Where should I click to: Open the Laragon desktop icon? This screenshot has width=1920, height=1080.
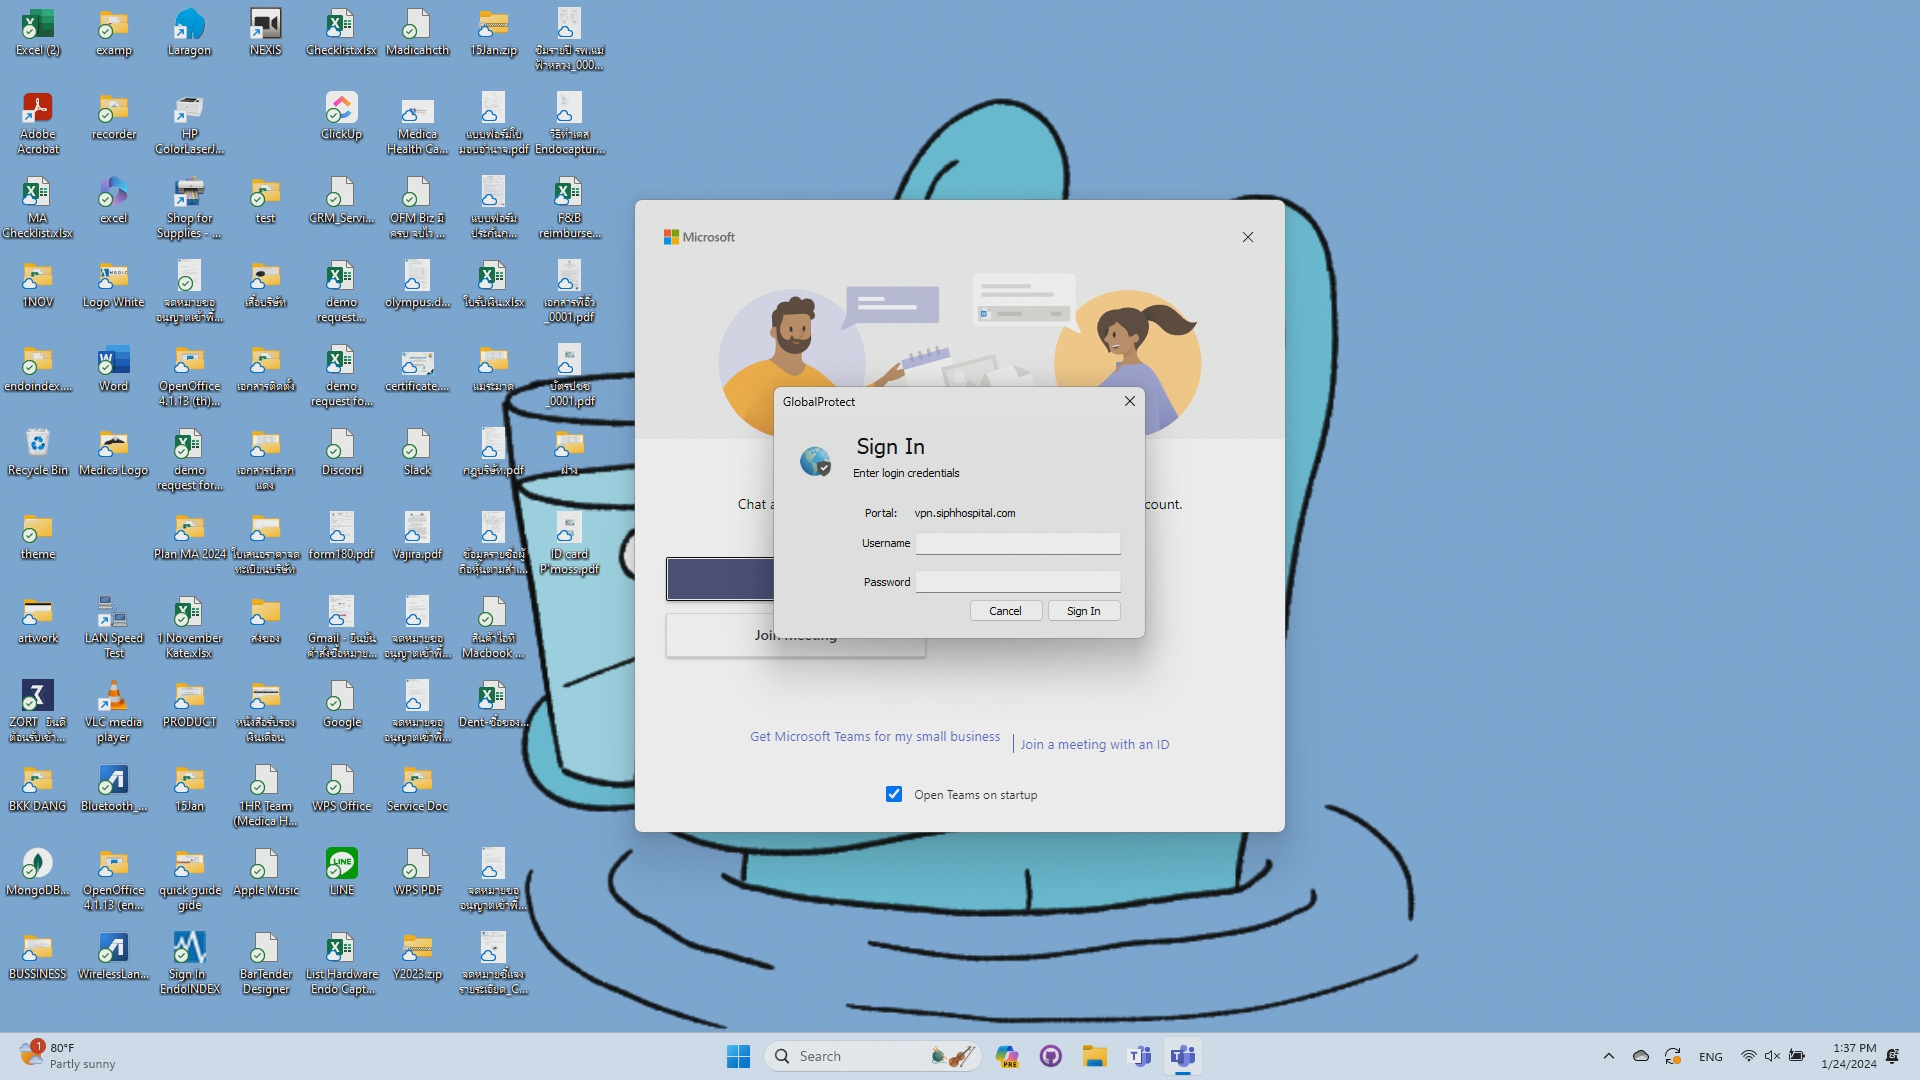point(189,33)
